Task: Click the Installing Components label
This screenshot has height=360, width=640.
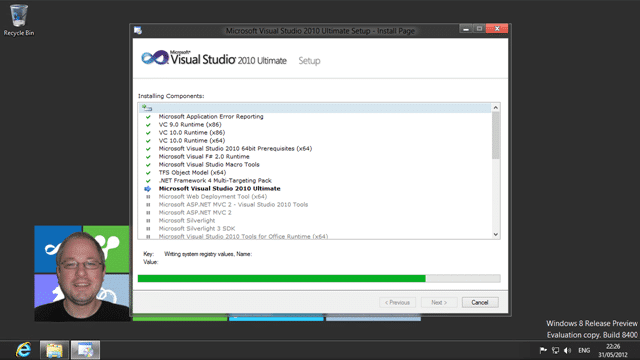Action: click(x=171, y=96)
